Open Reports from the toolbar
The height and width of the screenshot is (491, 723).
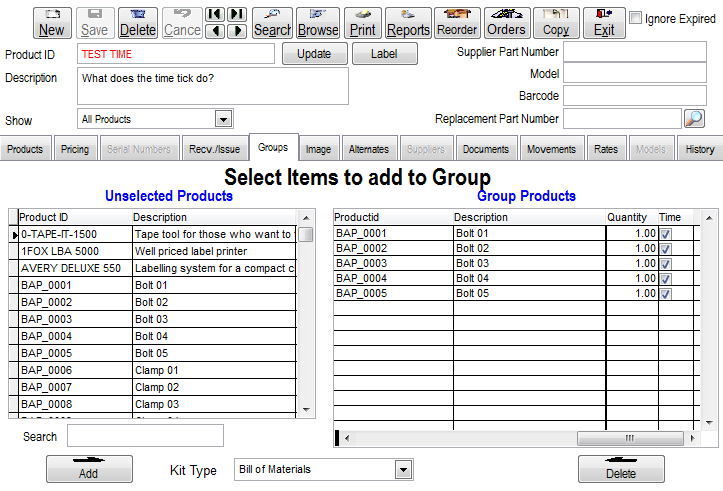[x=408, y=22]
